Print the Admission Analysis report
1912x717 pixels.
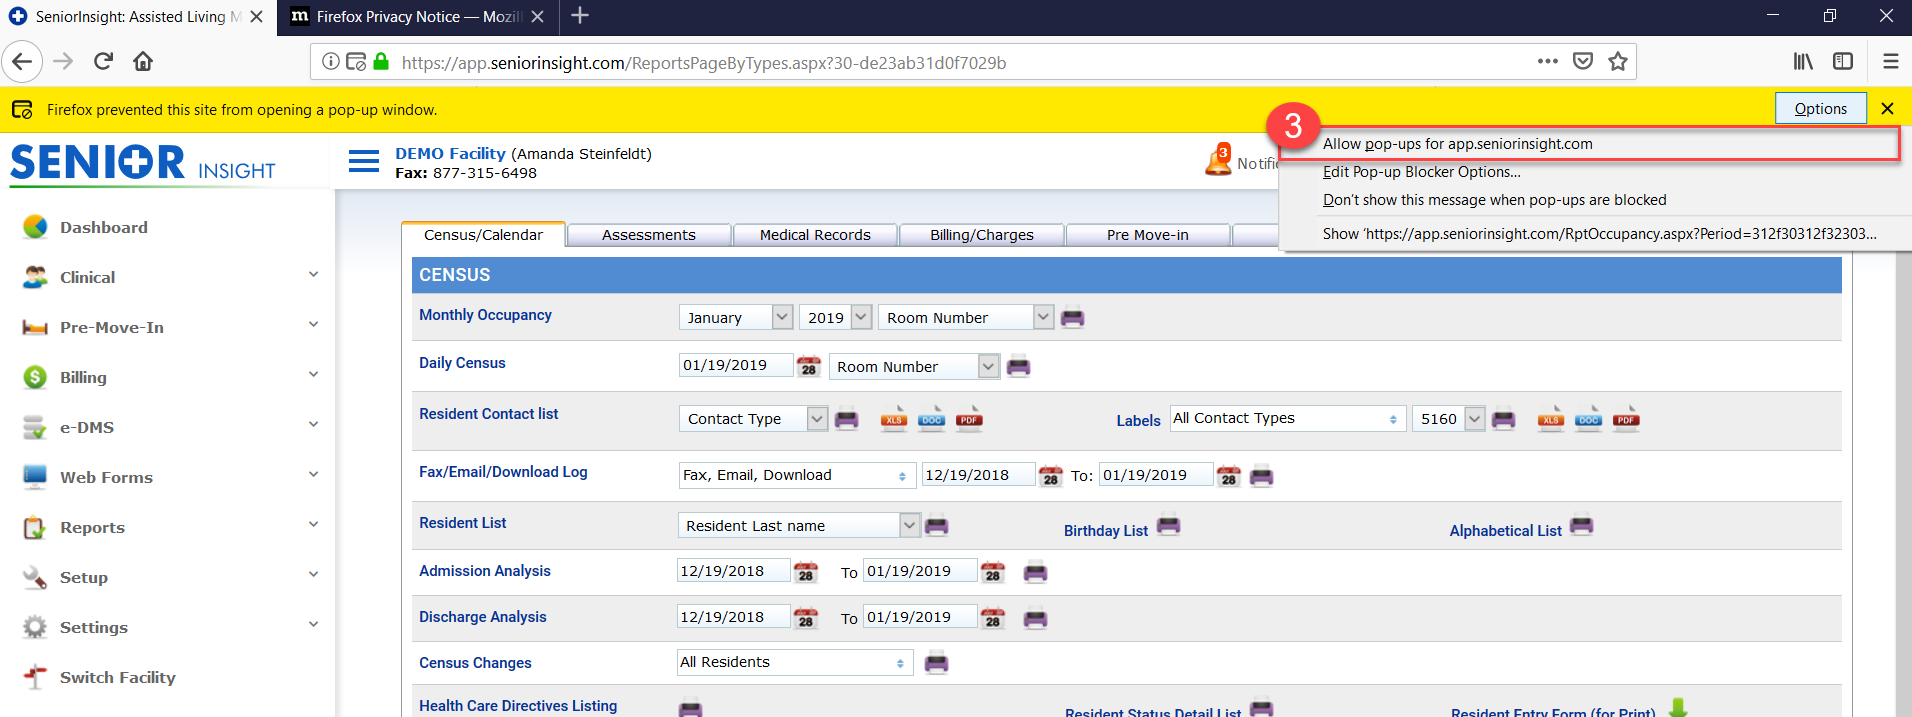click(1035, 572)
